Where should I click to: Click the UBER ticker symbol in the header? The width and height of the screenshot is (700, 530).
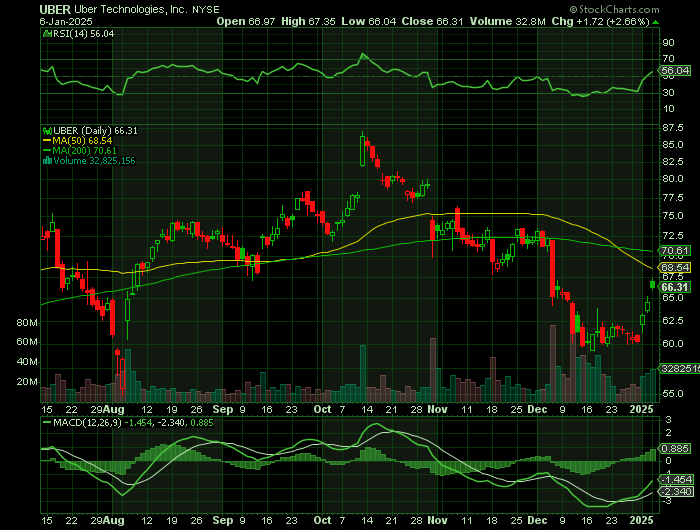[55, 9]
